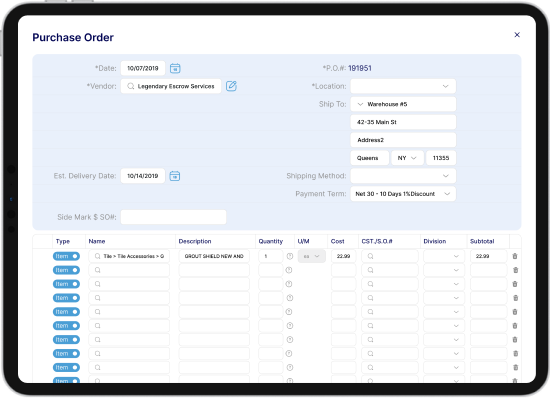Viewport: 550px width, 398px height.
Task: Open the calendar picker beside Date field
Action: (x=175, y=68)
